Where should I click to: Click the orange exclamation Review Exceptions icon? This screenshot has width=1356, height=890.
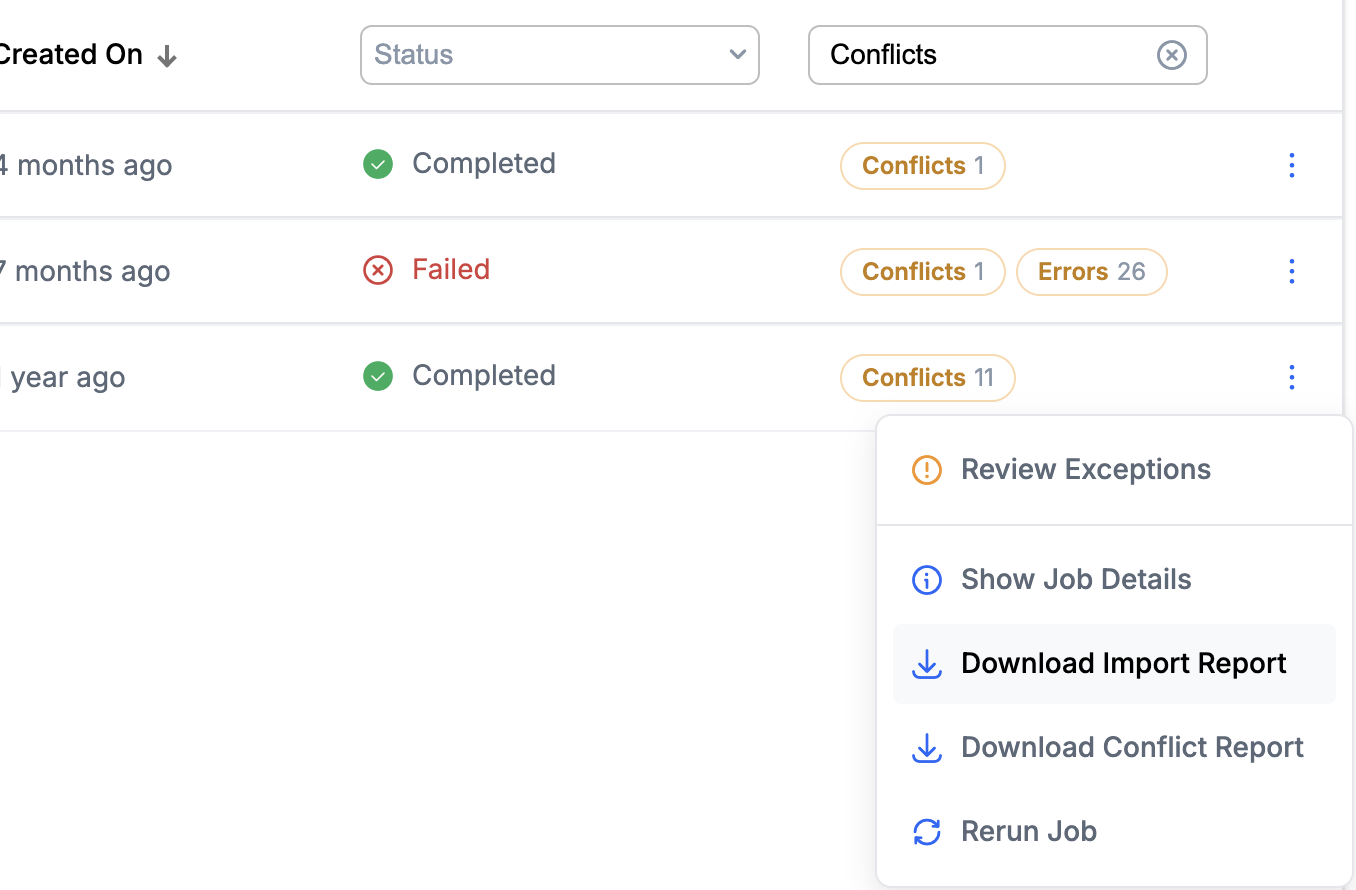pos(927,470)
